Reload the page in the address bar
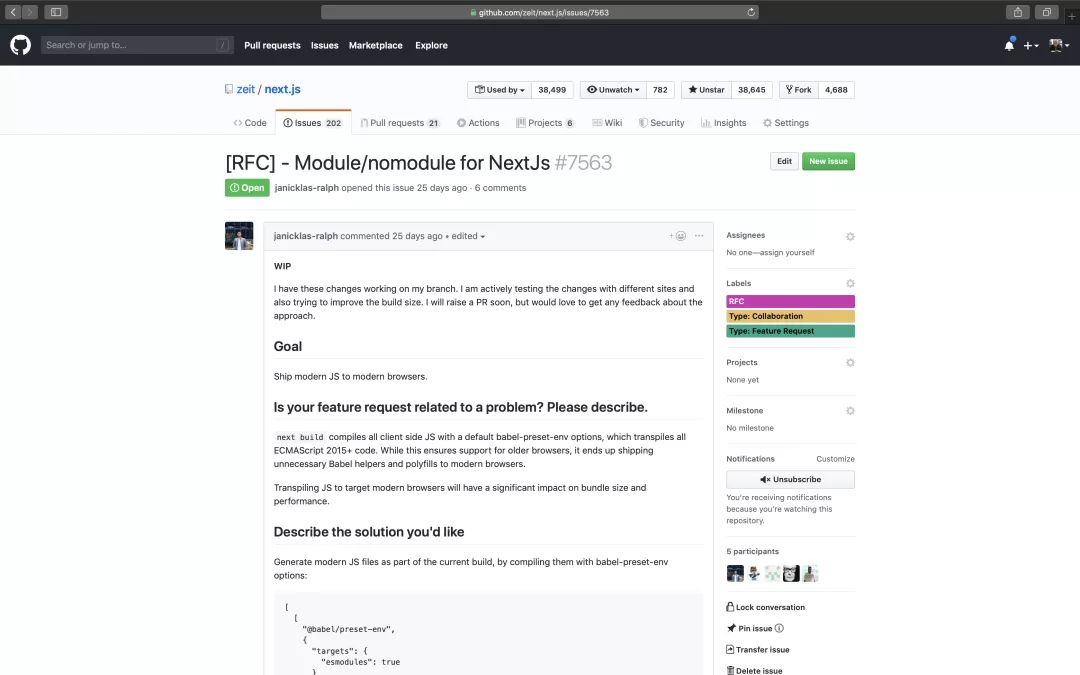This screenshot has width=1080, height=675. click(751, 12)
